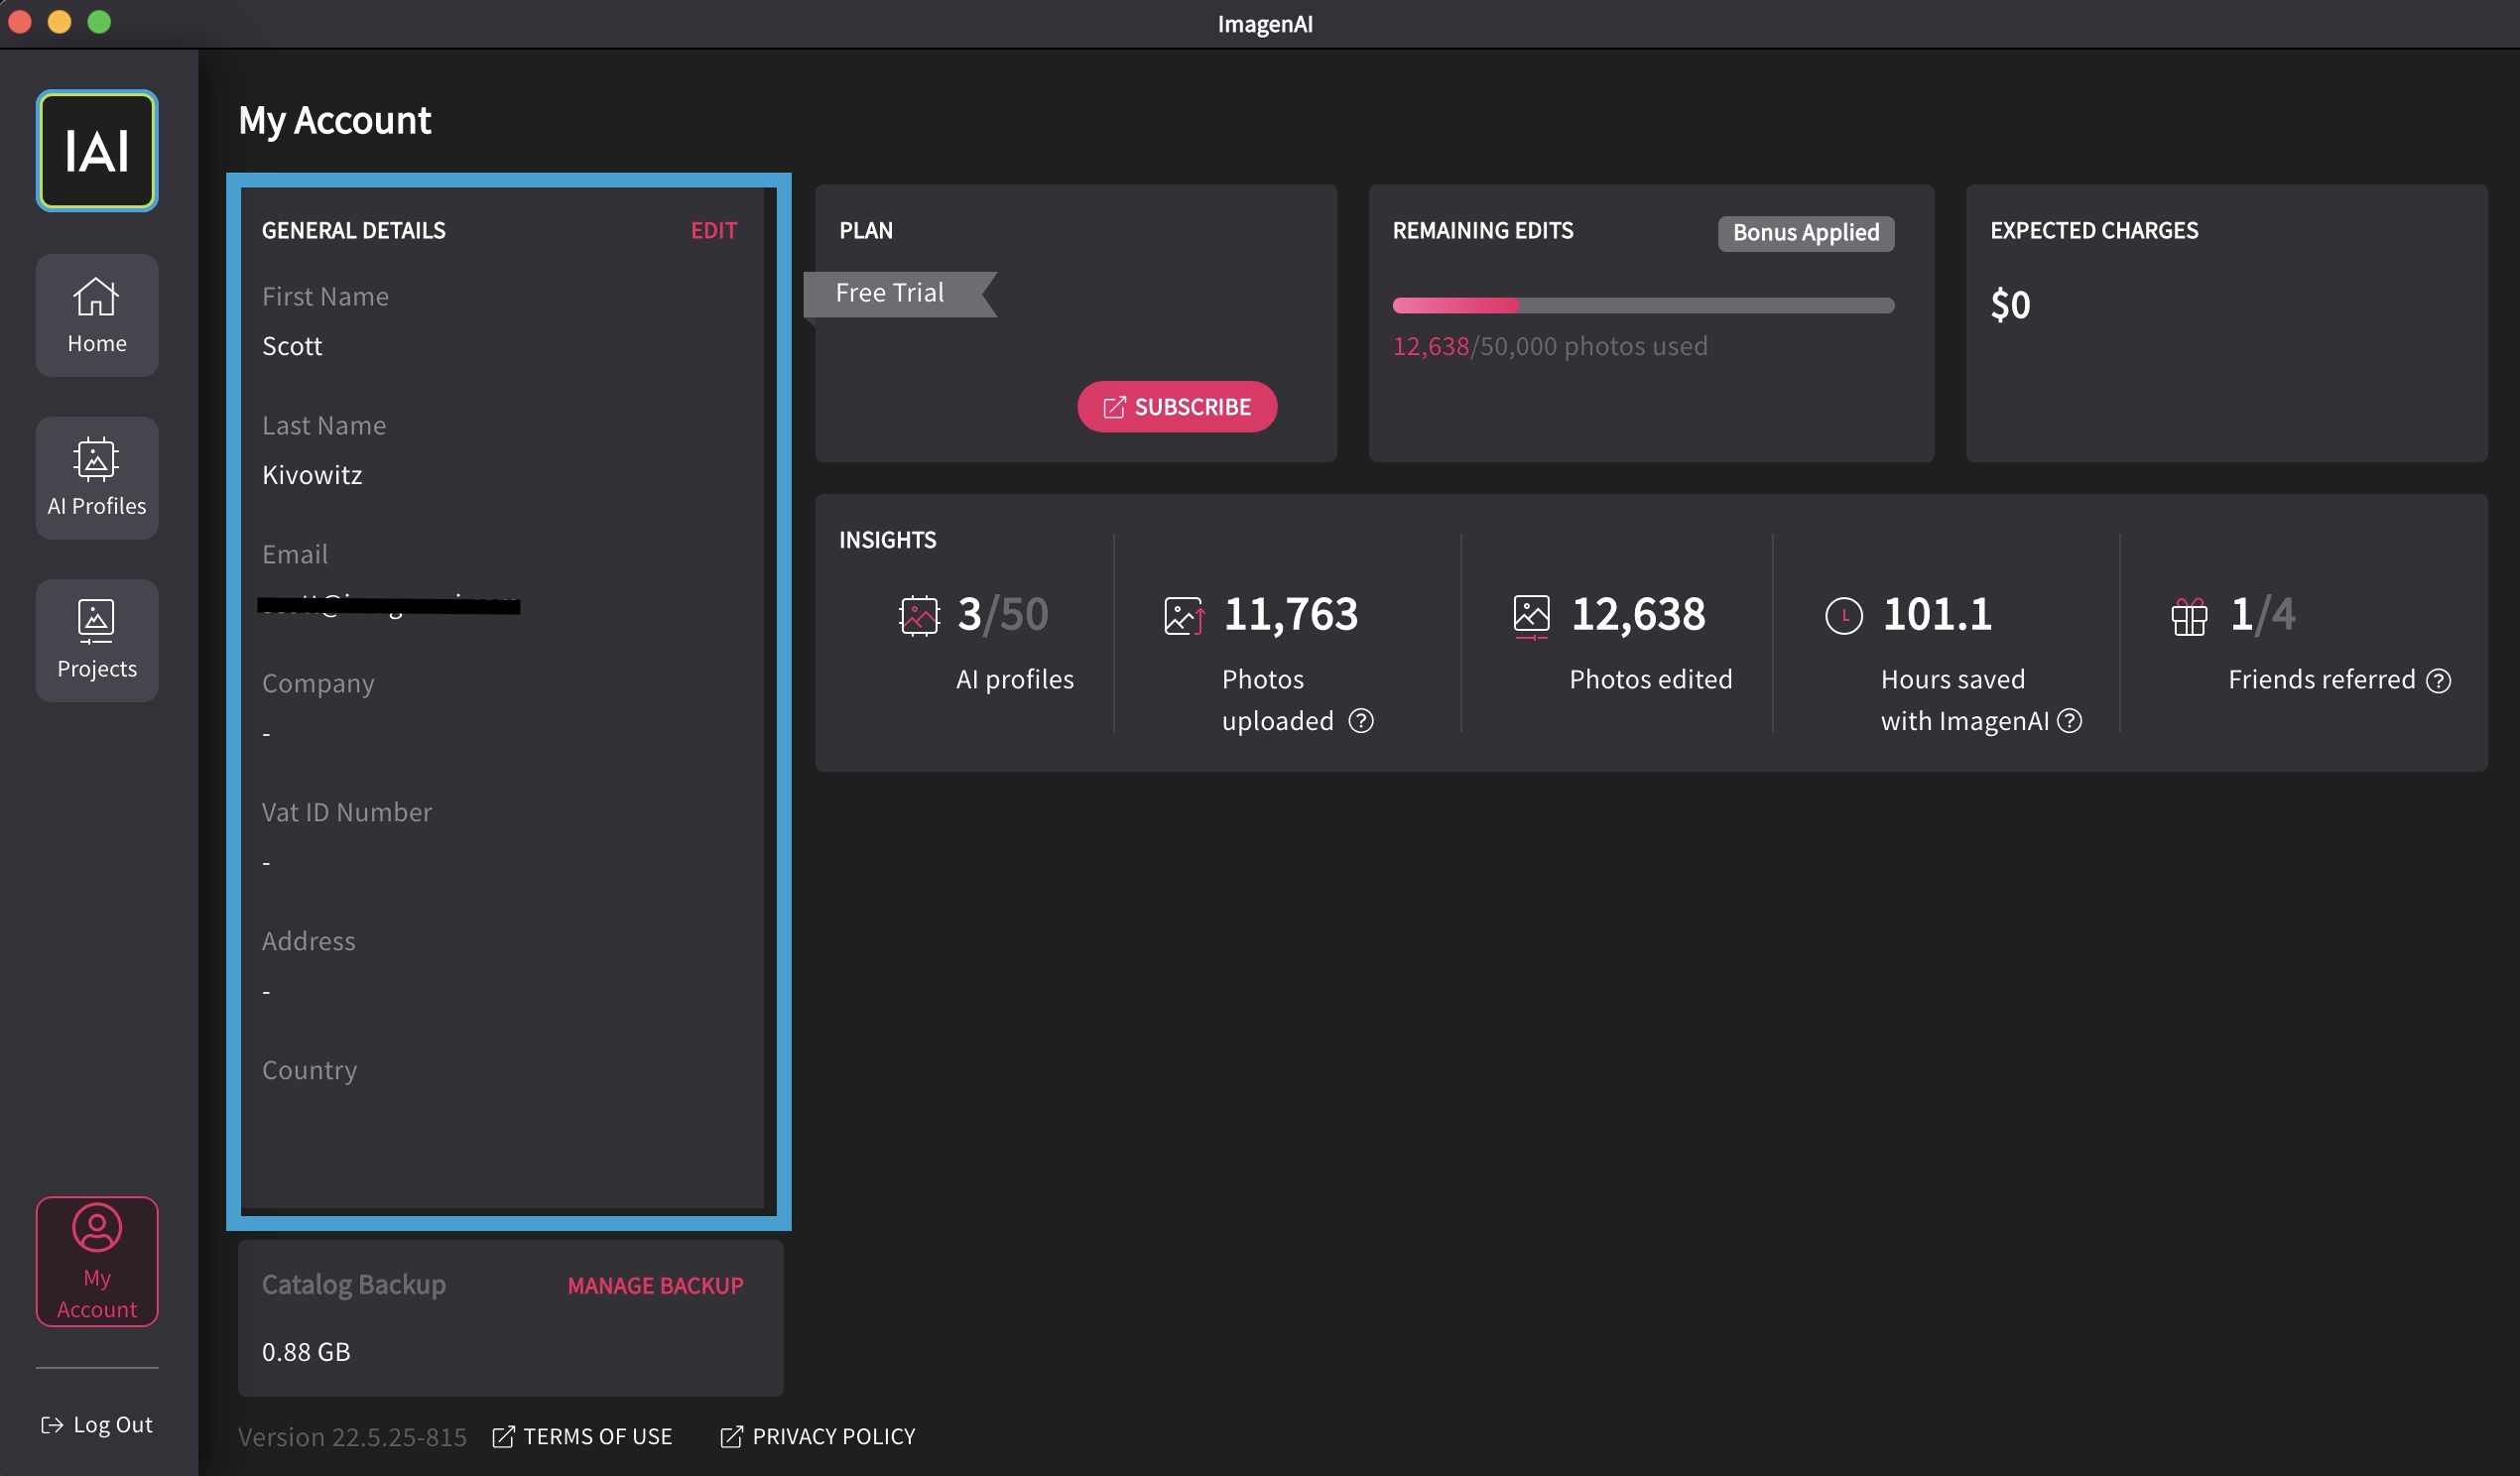Open the Terms of Use link
Image resolution: width=2520 pixels, height=1476 pixels.
coord(598,1437)
